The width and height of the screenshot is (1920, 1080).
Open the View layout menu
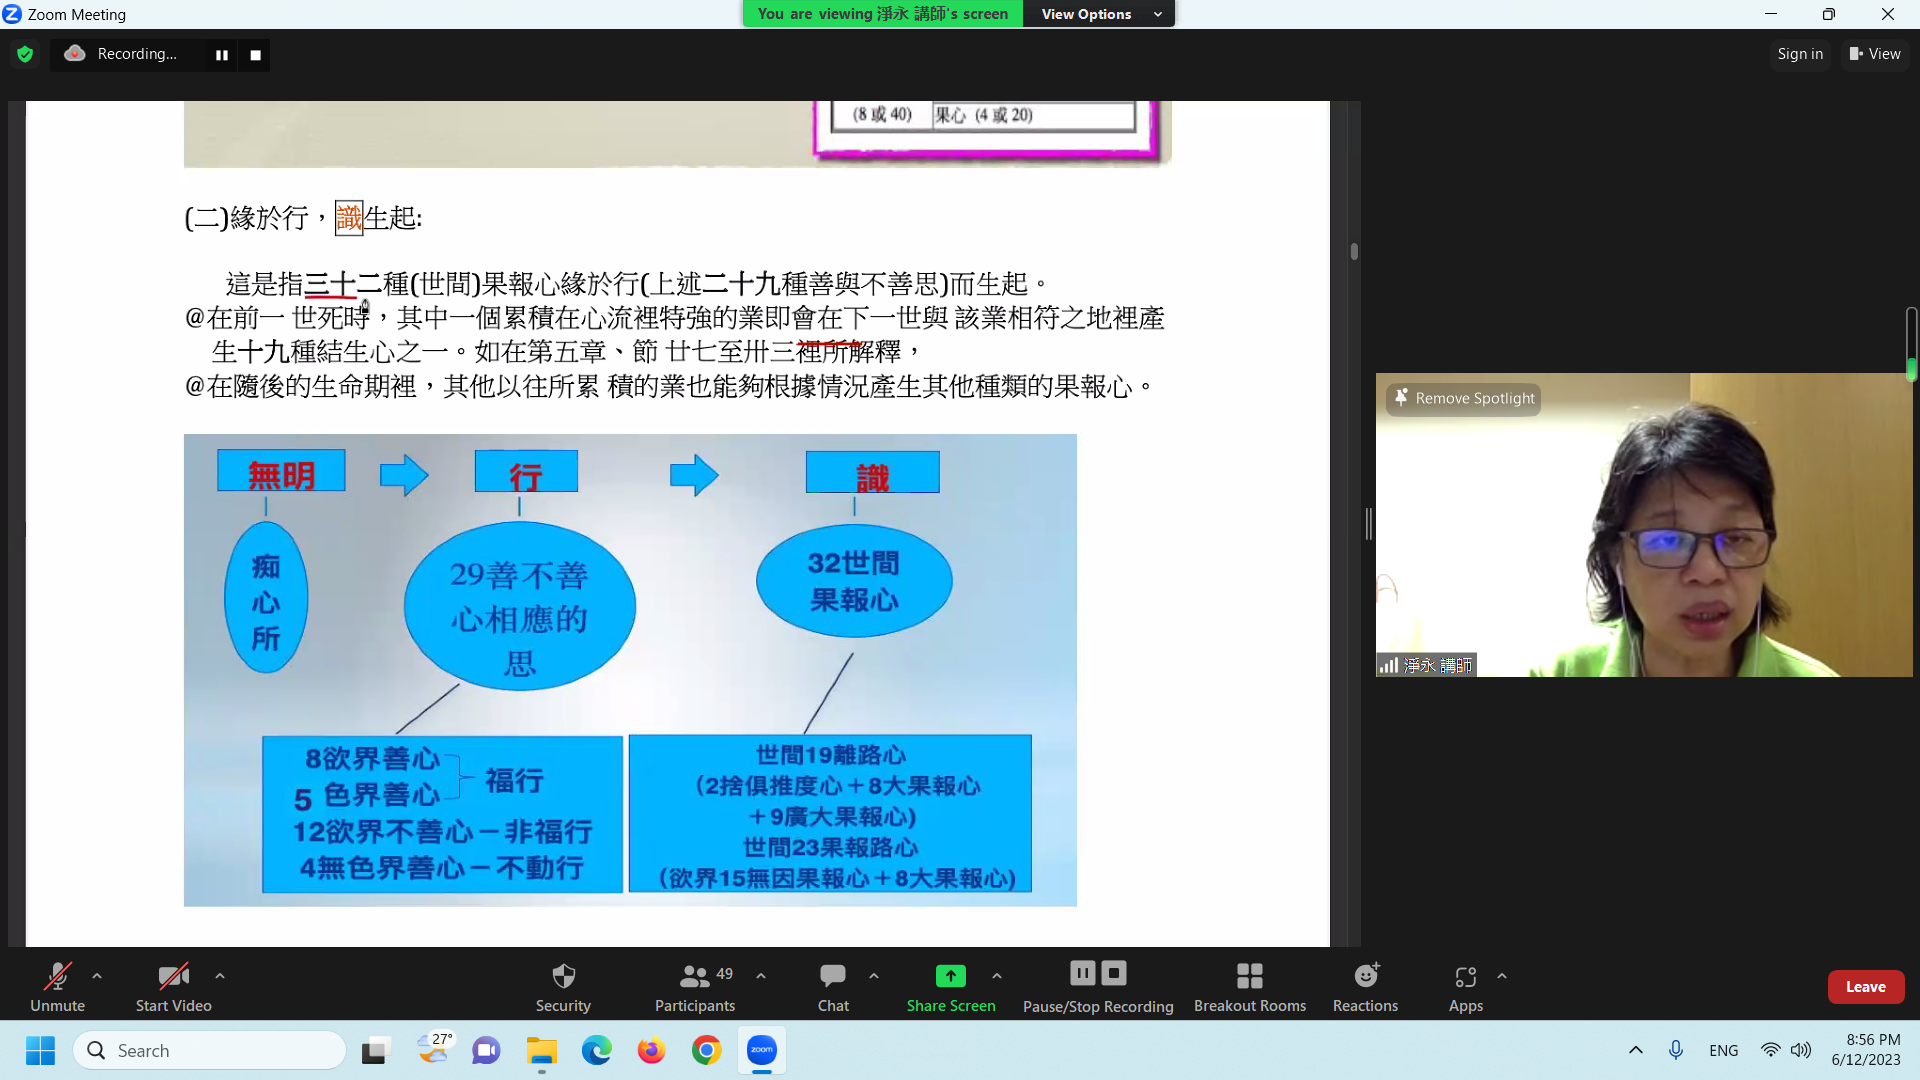(x=1875, y=54)
